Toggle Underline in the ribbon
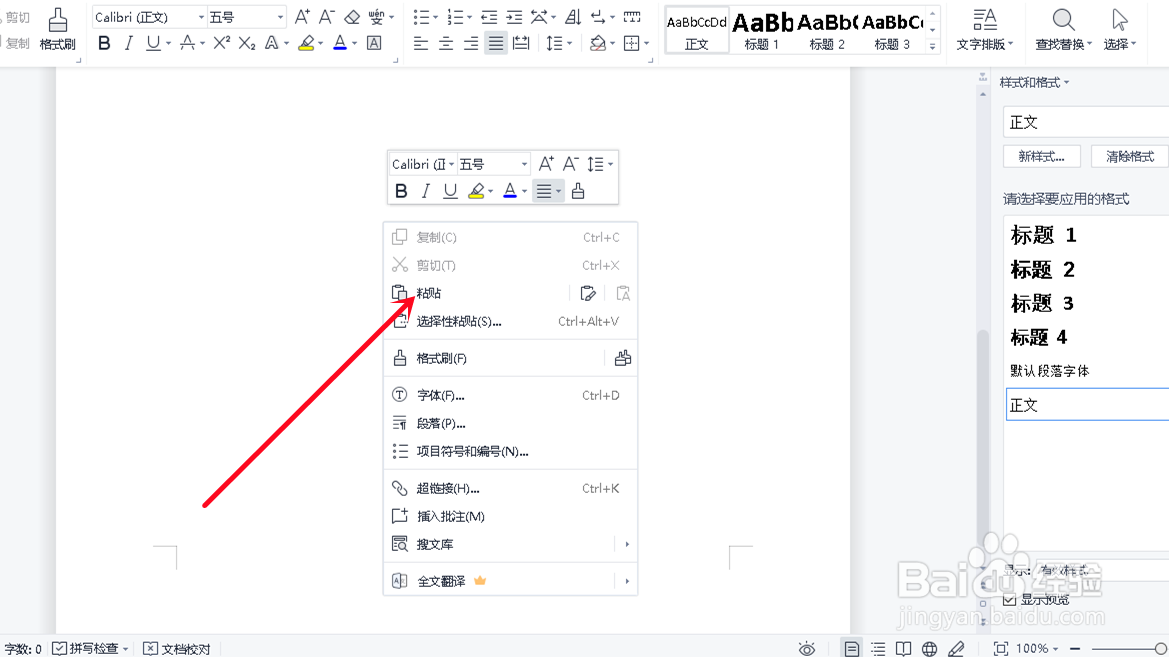The height and width of the screenshot is (657, 1169). 153,43
